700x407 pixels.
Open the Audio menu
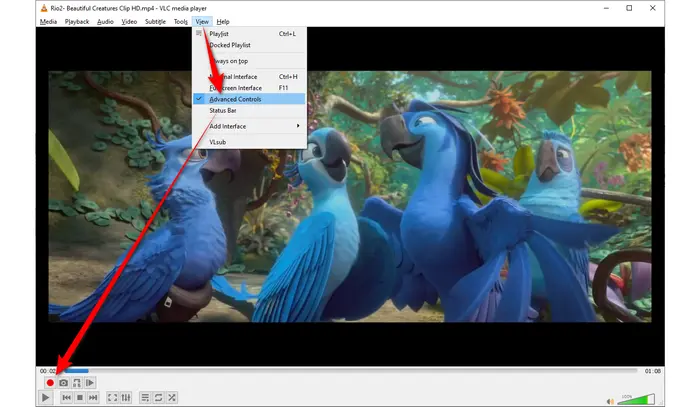105,21
